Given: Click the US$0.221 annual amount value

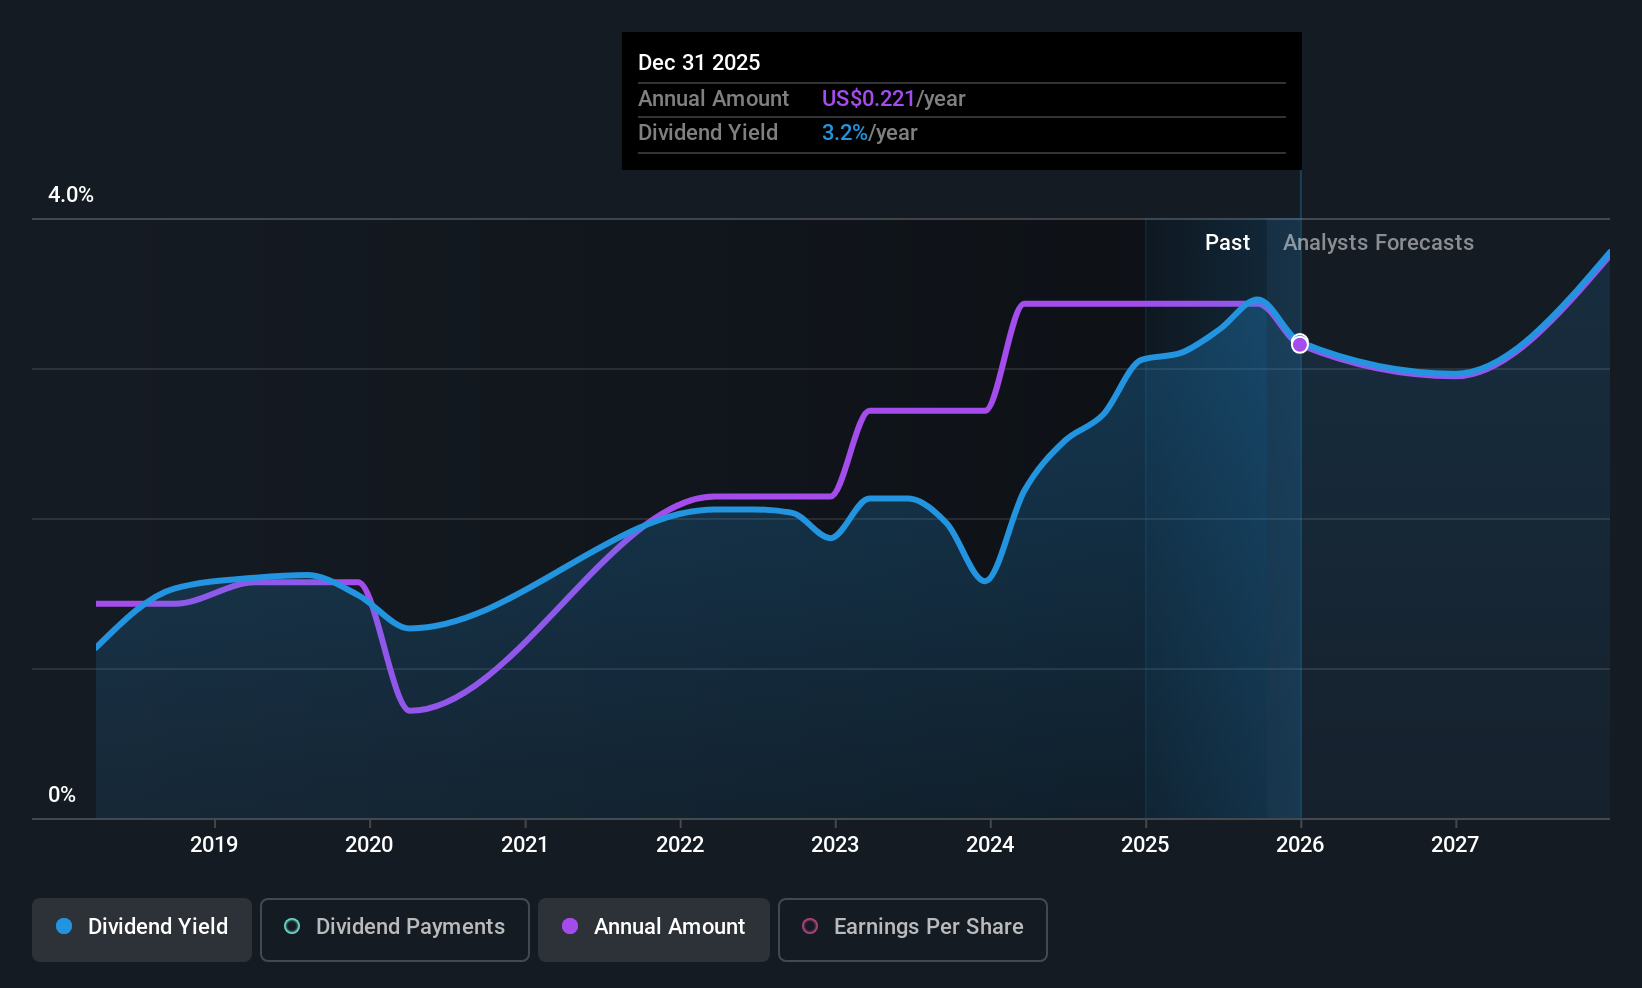Looking at the screenshot, I should tap(868, 98).
